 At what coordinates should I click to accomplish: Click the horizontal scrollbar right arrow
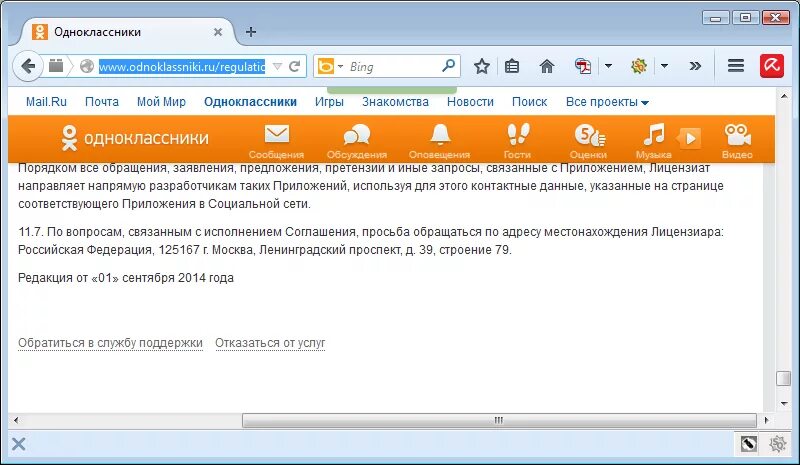pyautogui.click(x=766, y=421)
